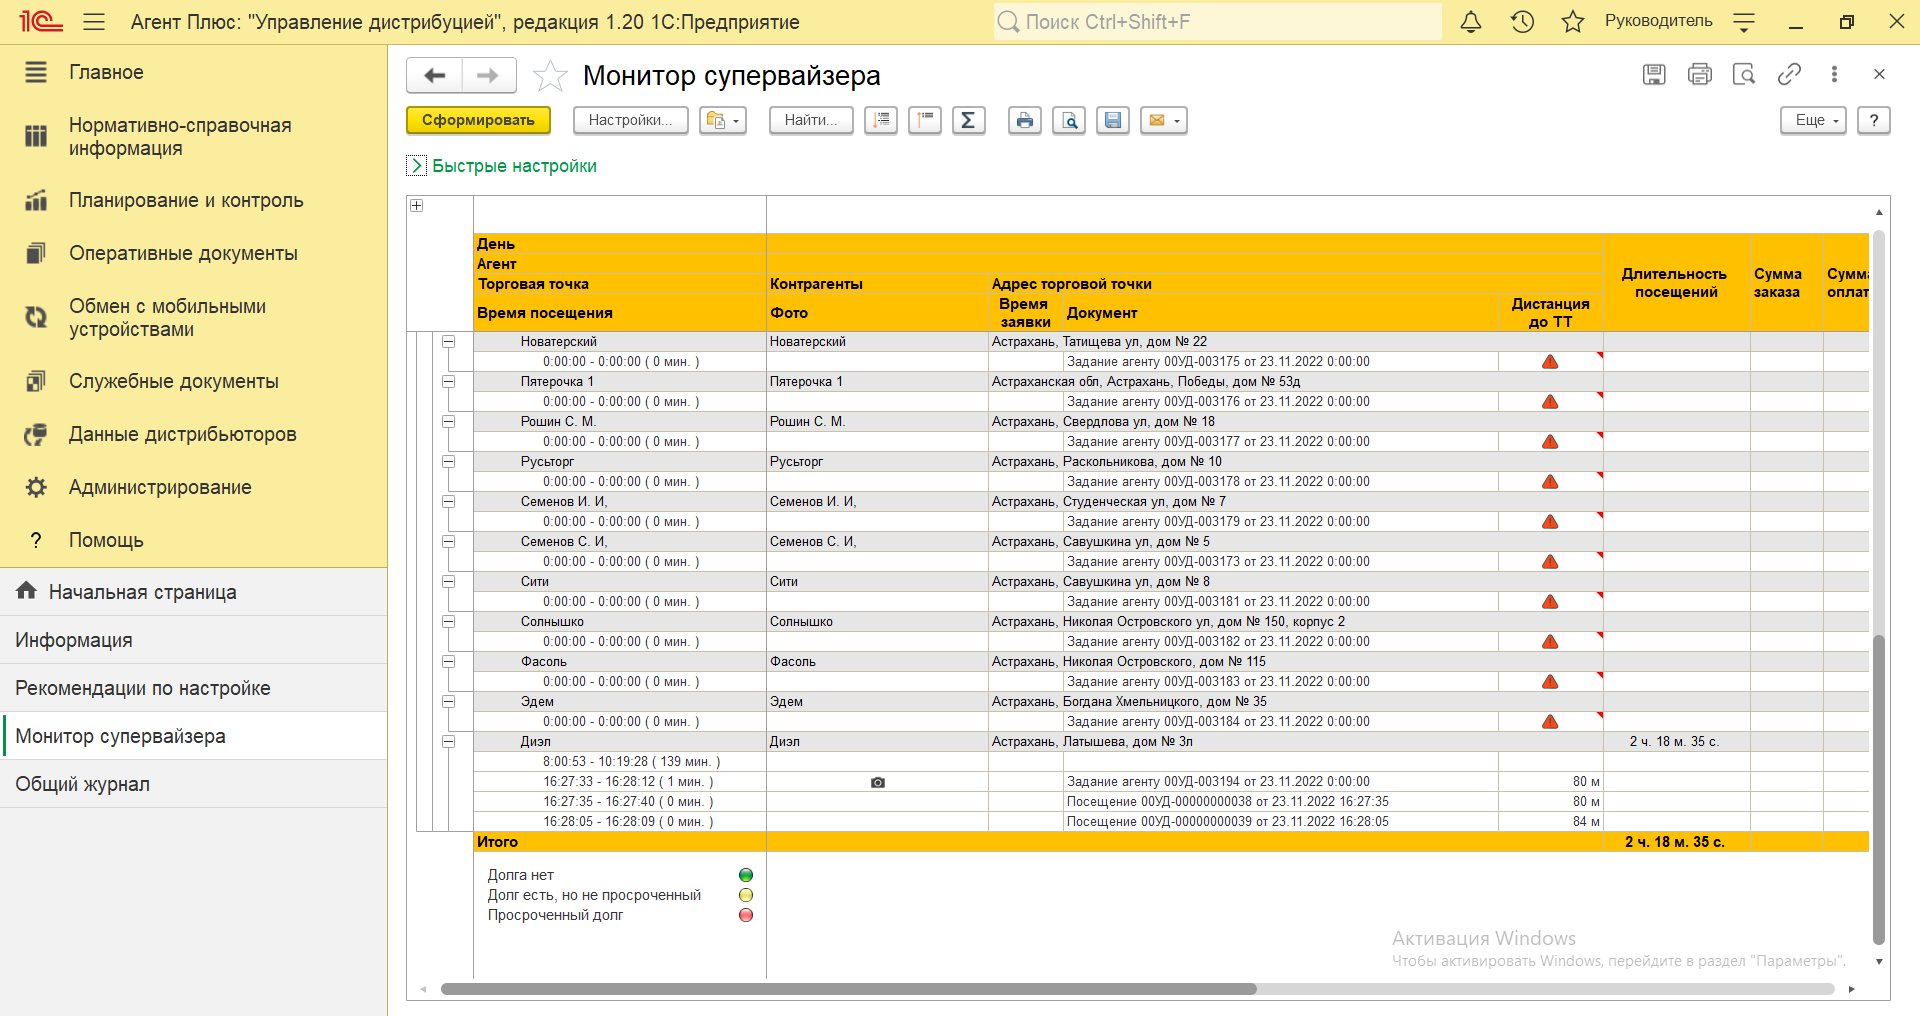Go forward with right arrow button
1920x1016 pixels.
tap(488, 75)
